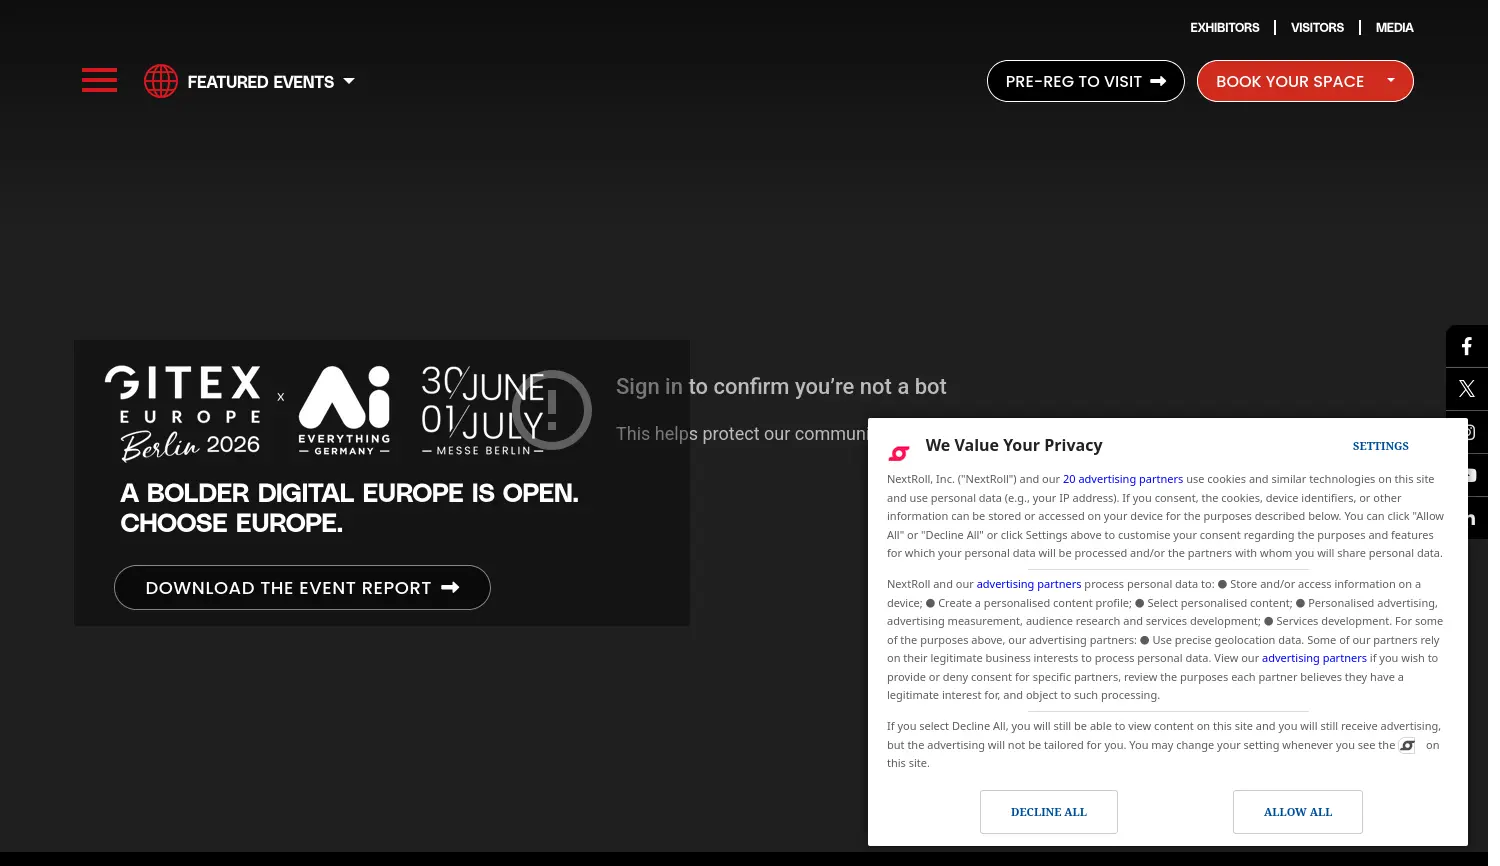Open the 20 advertising partners link
Viewport: 1500px width, 866px height.
[x=1122, y=478]
